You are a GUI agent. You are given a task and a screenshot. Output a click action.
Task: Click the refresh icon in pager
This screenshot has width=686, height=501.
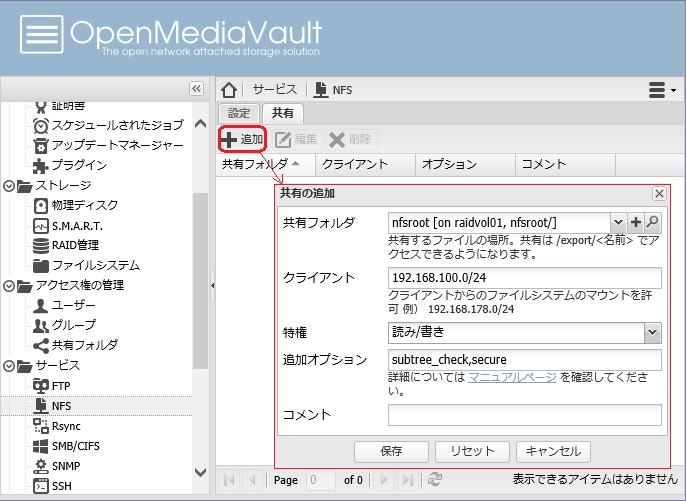(x=434, y=480)
